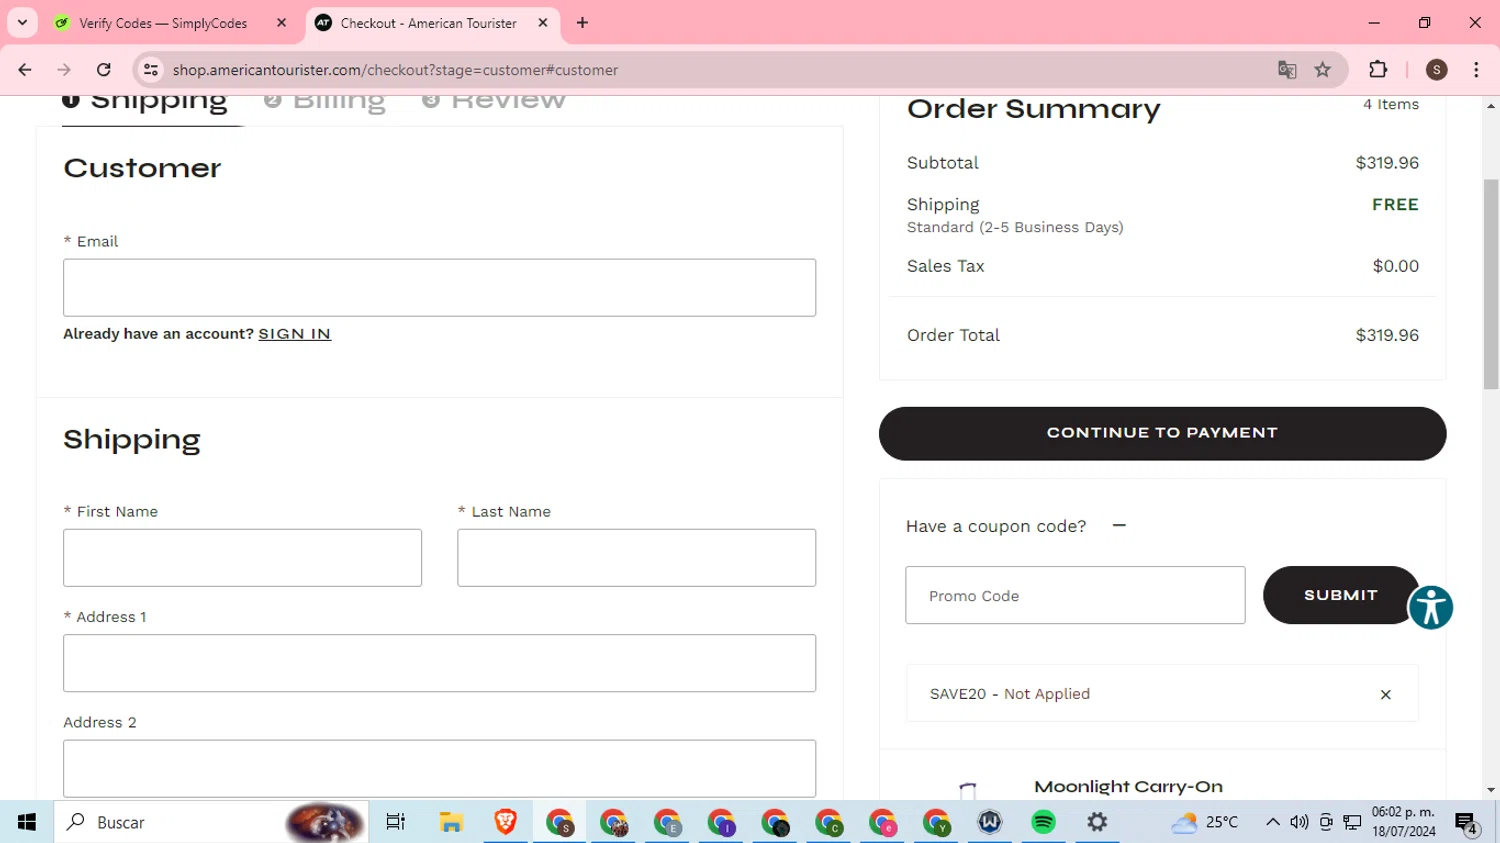This screenshot has width=1500, height=843.
Task: Open the Windows Start menu
Action: (x=27, y=822)
